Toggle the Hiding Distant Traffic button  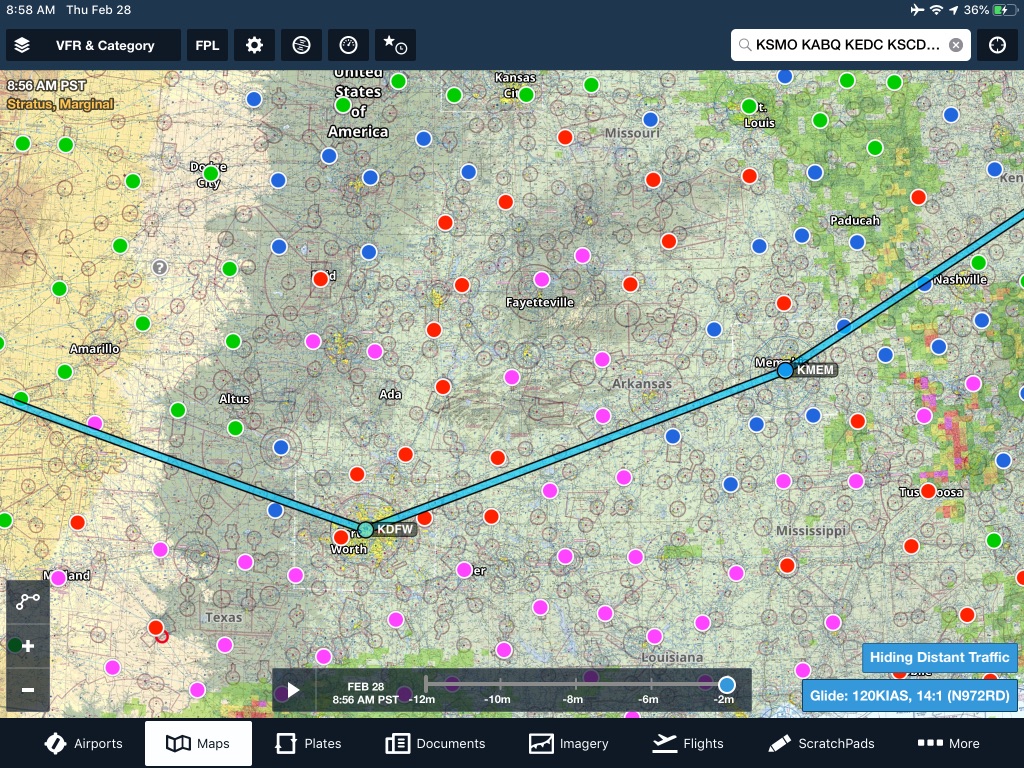[x=939, y=657]
